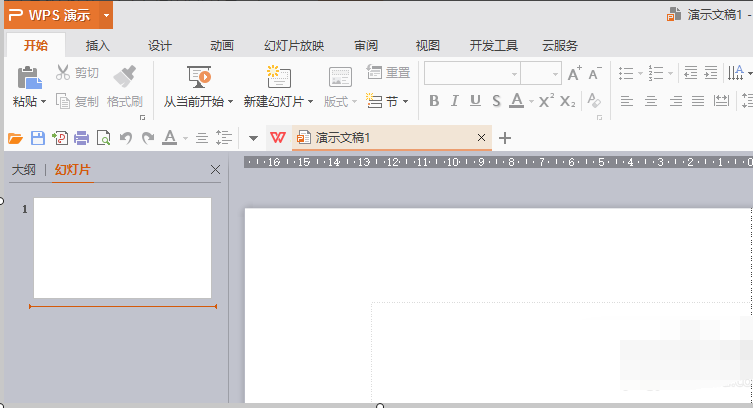753x408 pixels.
Task: Open the font name combo box
Action: click(472, 73)
